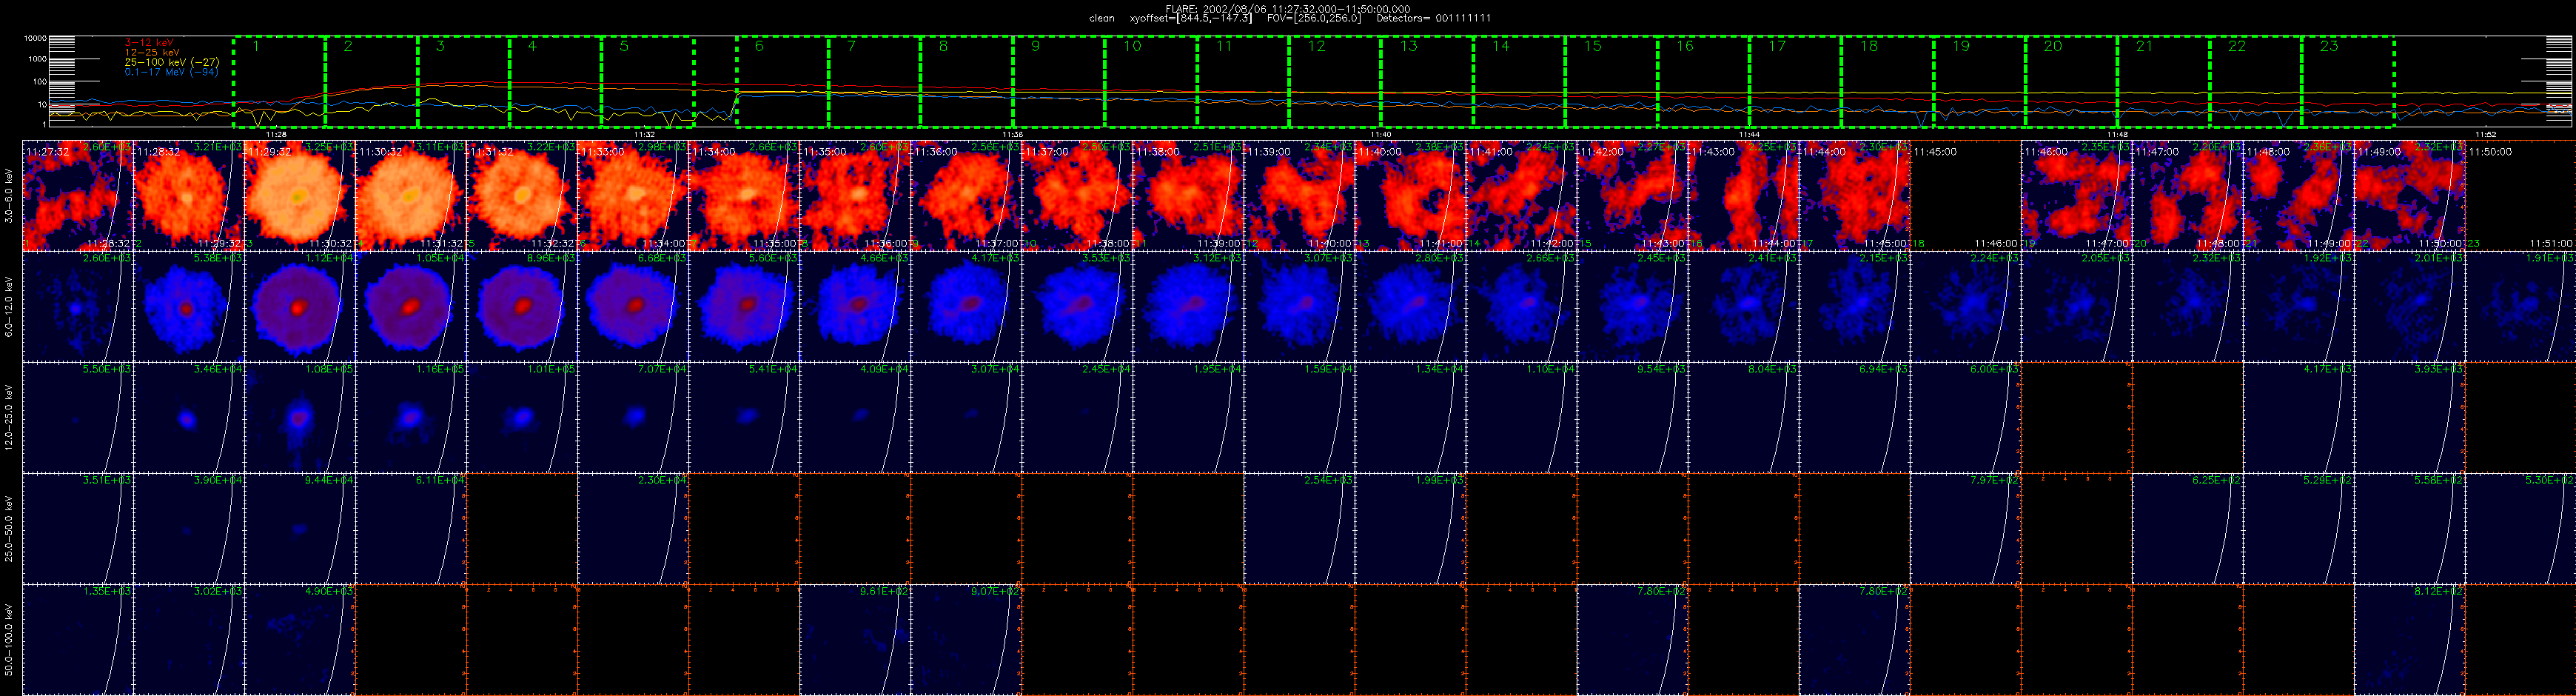Click the 25-100 keV (-27) legend label

[172, 62]
